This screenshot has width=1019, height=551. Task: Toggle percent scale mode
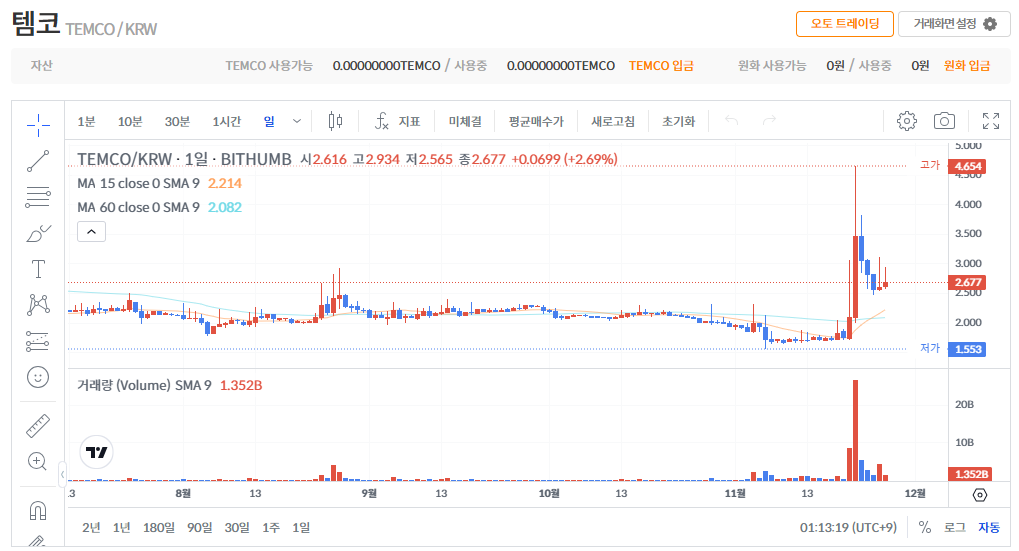pyautogui.click(x=925, y=528)
